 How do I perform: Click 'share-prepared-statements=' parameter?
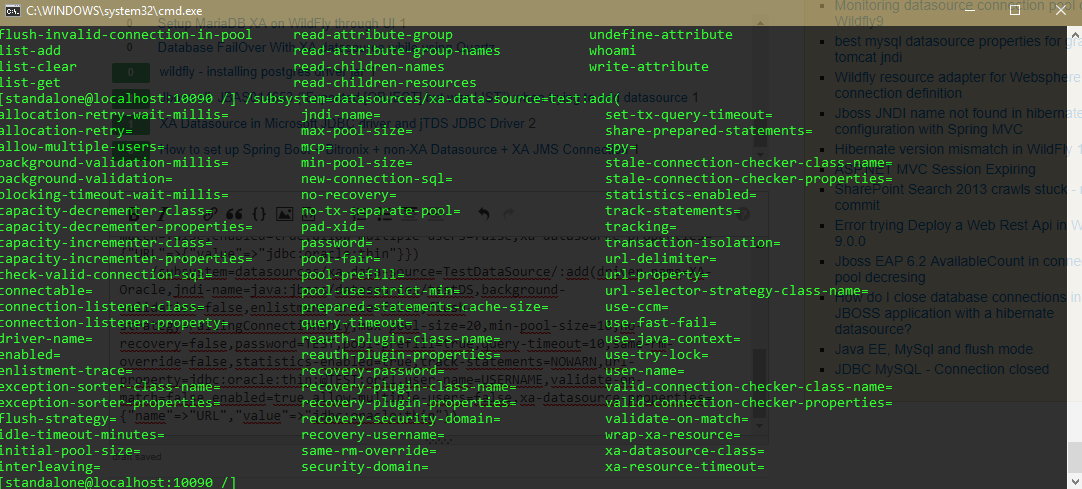(709, 130)
